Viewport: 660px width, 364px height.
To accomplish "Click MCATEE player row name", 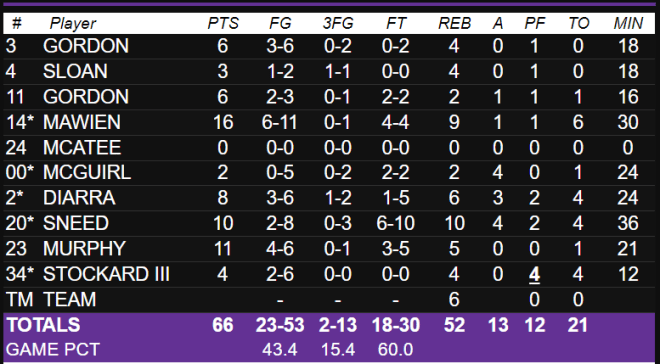I will (x=82, y=147).
